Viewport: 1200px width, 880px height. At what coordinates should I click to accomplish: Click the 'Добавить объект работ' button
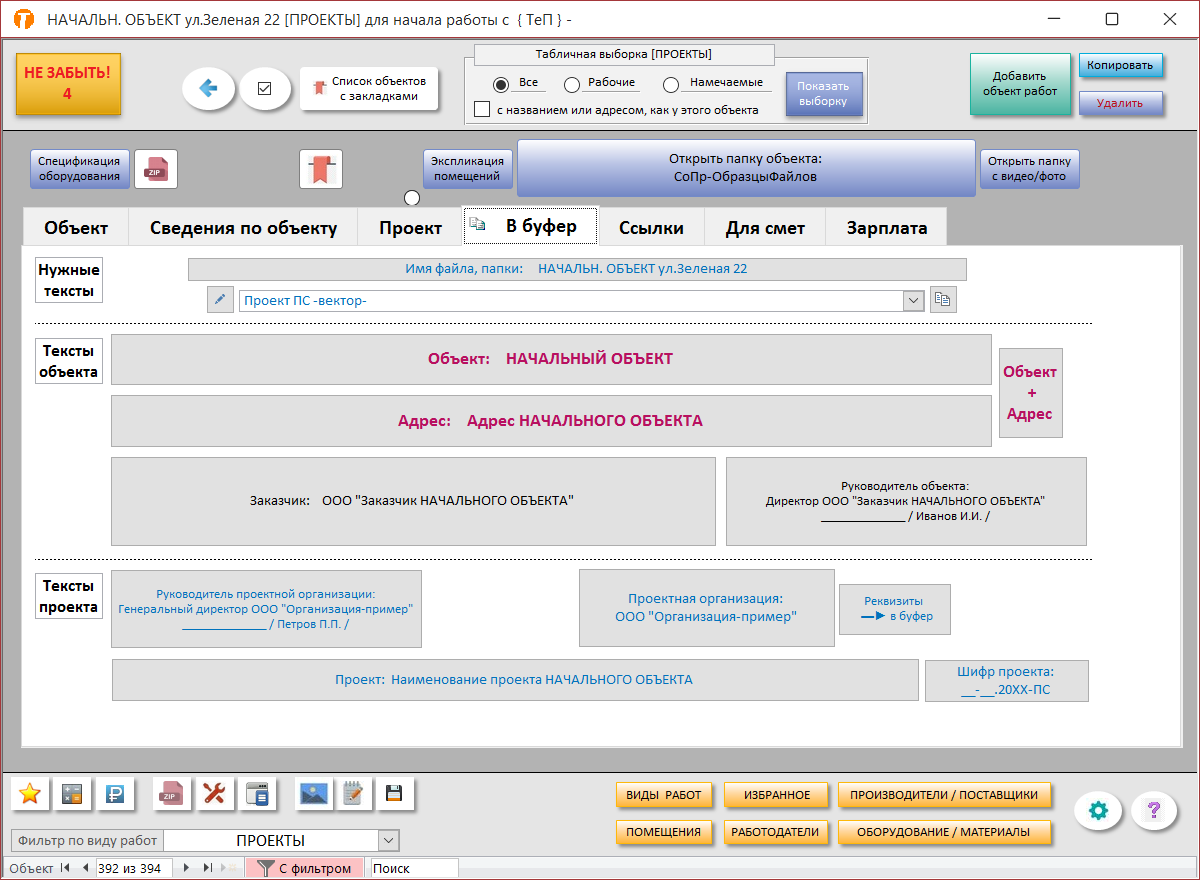click(x=1019, y=84)
